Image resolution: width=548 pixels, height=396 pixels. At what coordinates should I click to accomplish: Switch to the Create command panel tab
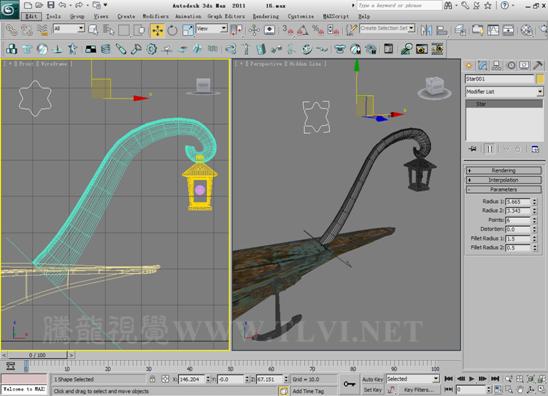469,65
